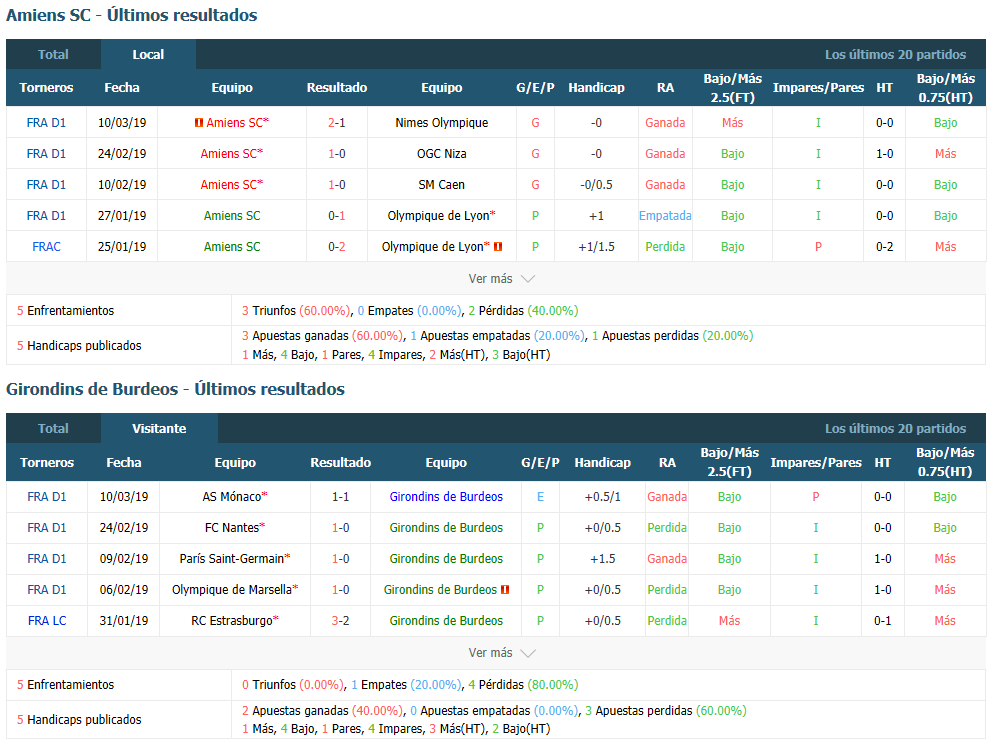Click the date 09/02/19

(123, 559)
